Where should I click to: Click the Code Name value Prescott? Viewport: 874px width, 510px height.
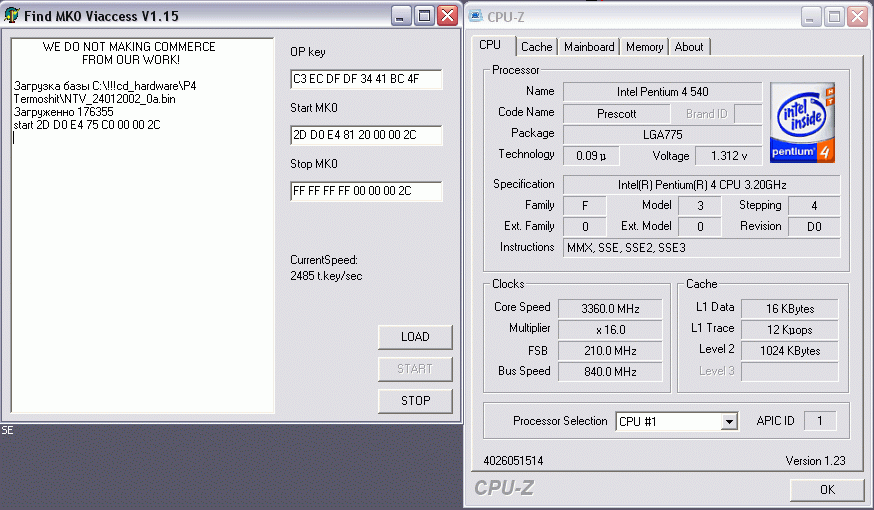coord(616,114)
